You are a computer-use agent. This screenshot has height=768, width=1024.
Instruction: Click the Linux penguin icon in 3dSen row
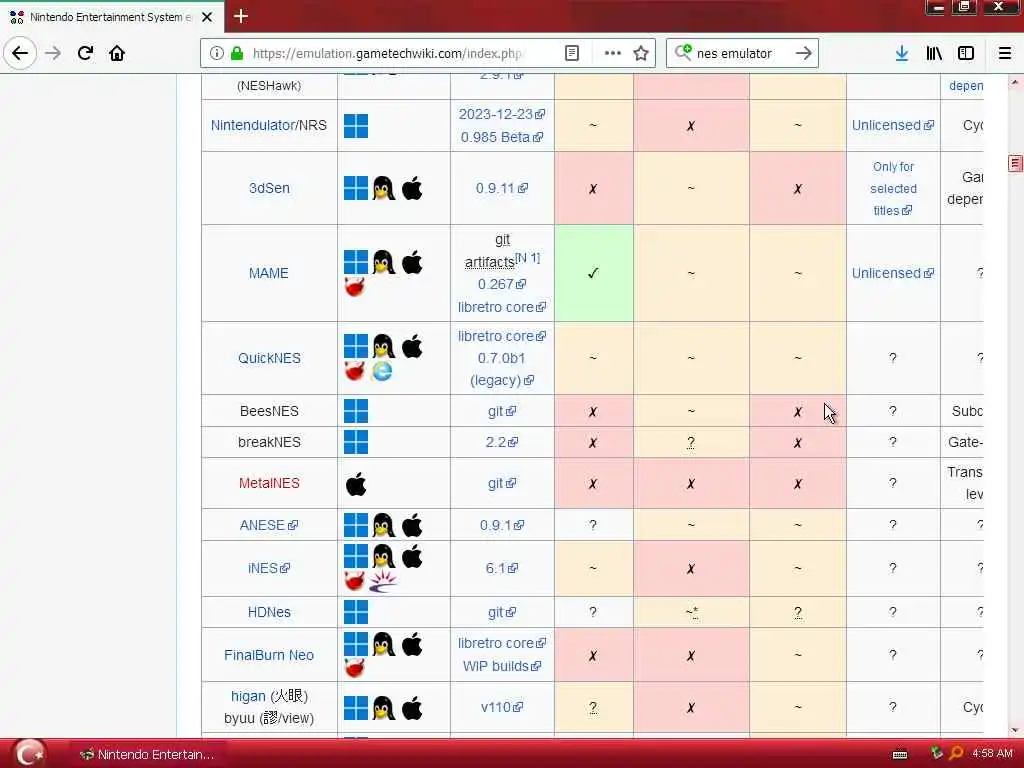coord(384,188)
